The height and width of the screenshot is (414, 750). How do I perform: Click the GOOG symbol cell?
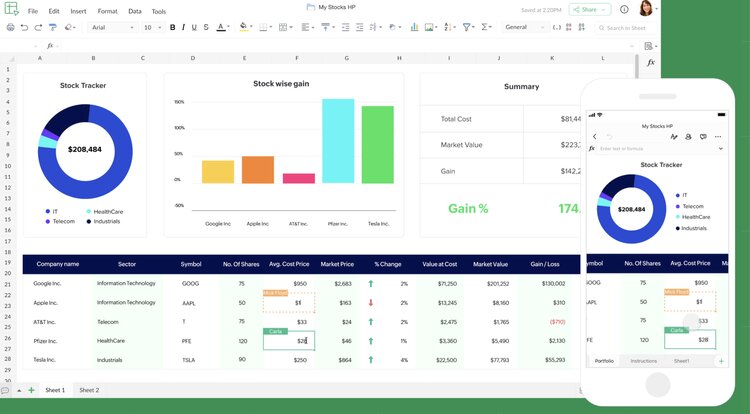pos(190,283)
